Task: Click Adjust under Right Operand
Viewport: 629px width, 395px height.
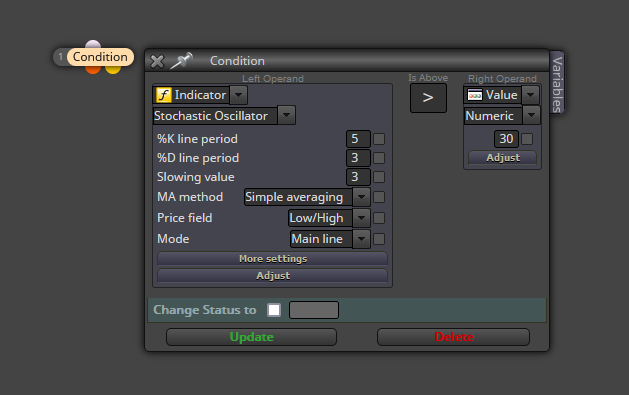Action: pos(503,158)
